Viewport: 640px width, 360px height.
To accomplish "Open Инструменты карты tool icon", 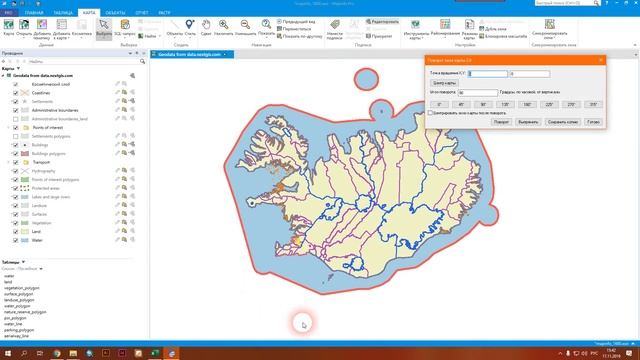I will pos(416,25).
